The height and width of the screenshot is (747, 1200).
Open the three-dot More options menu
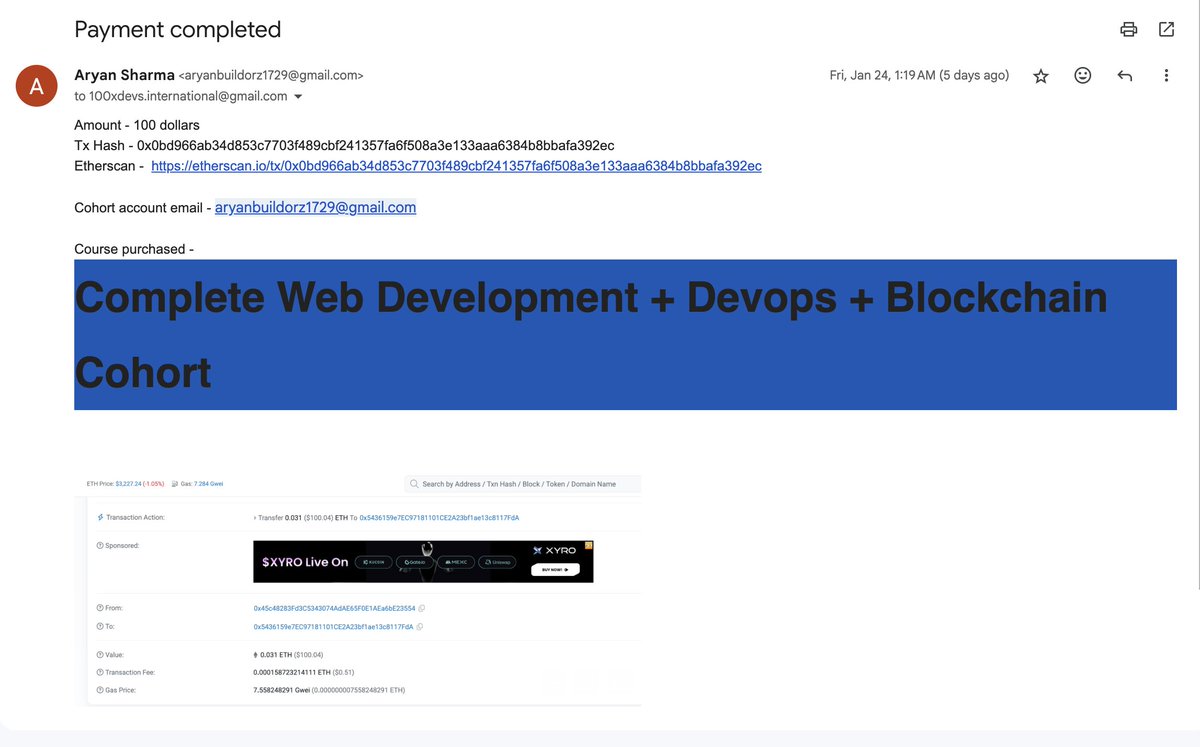1166,76
